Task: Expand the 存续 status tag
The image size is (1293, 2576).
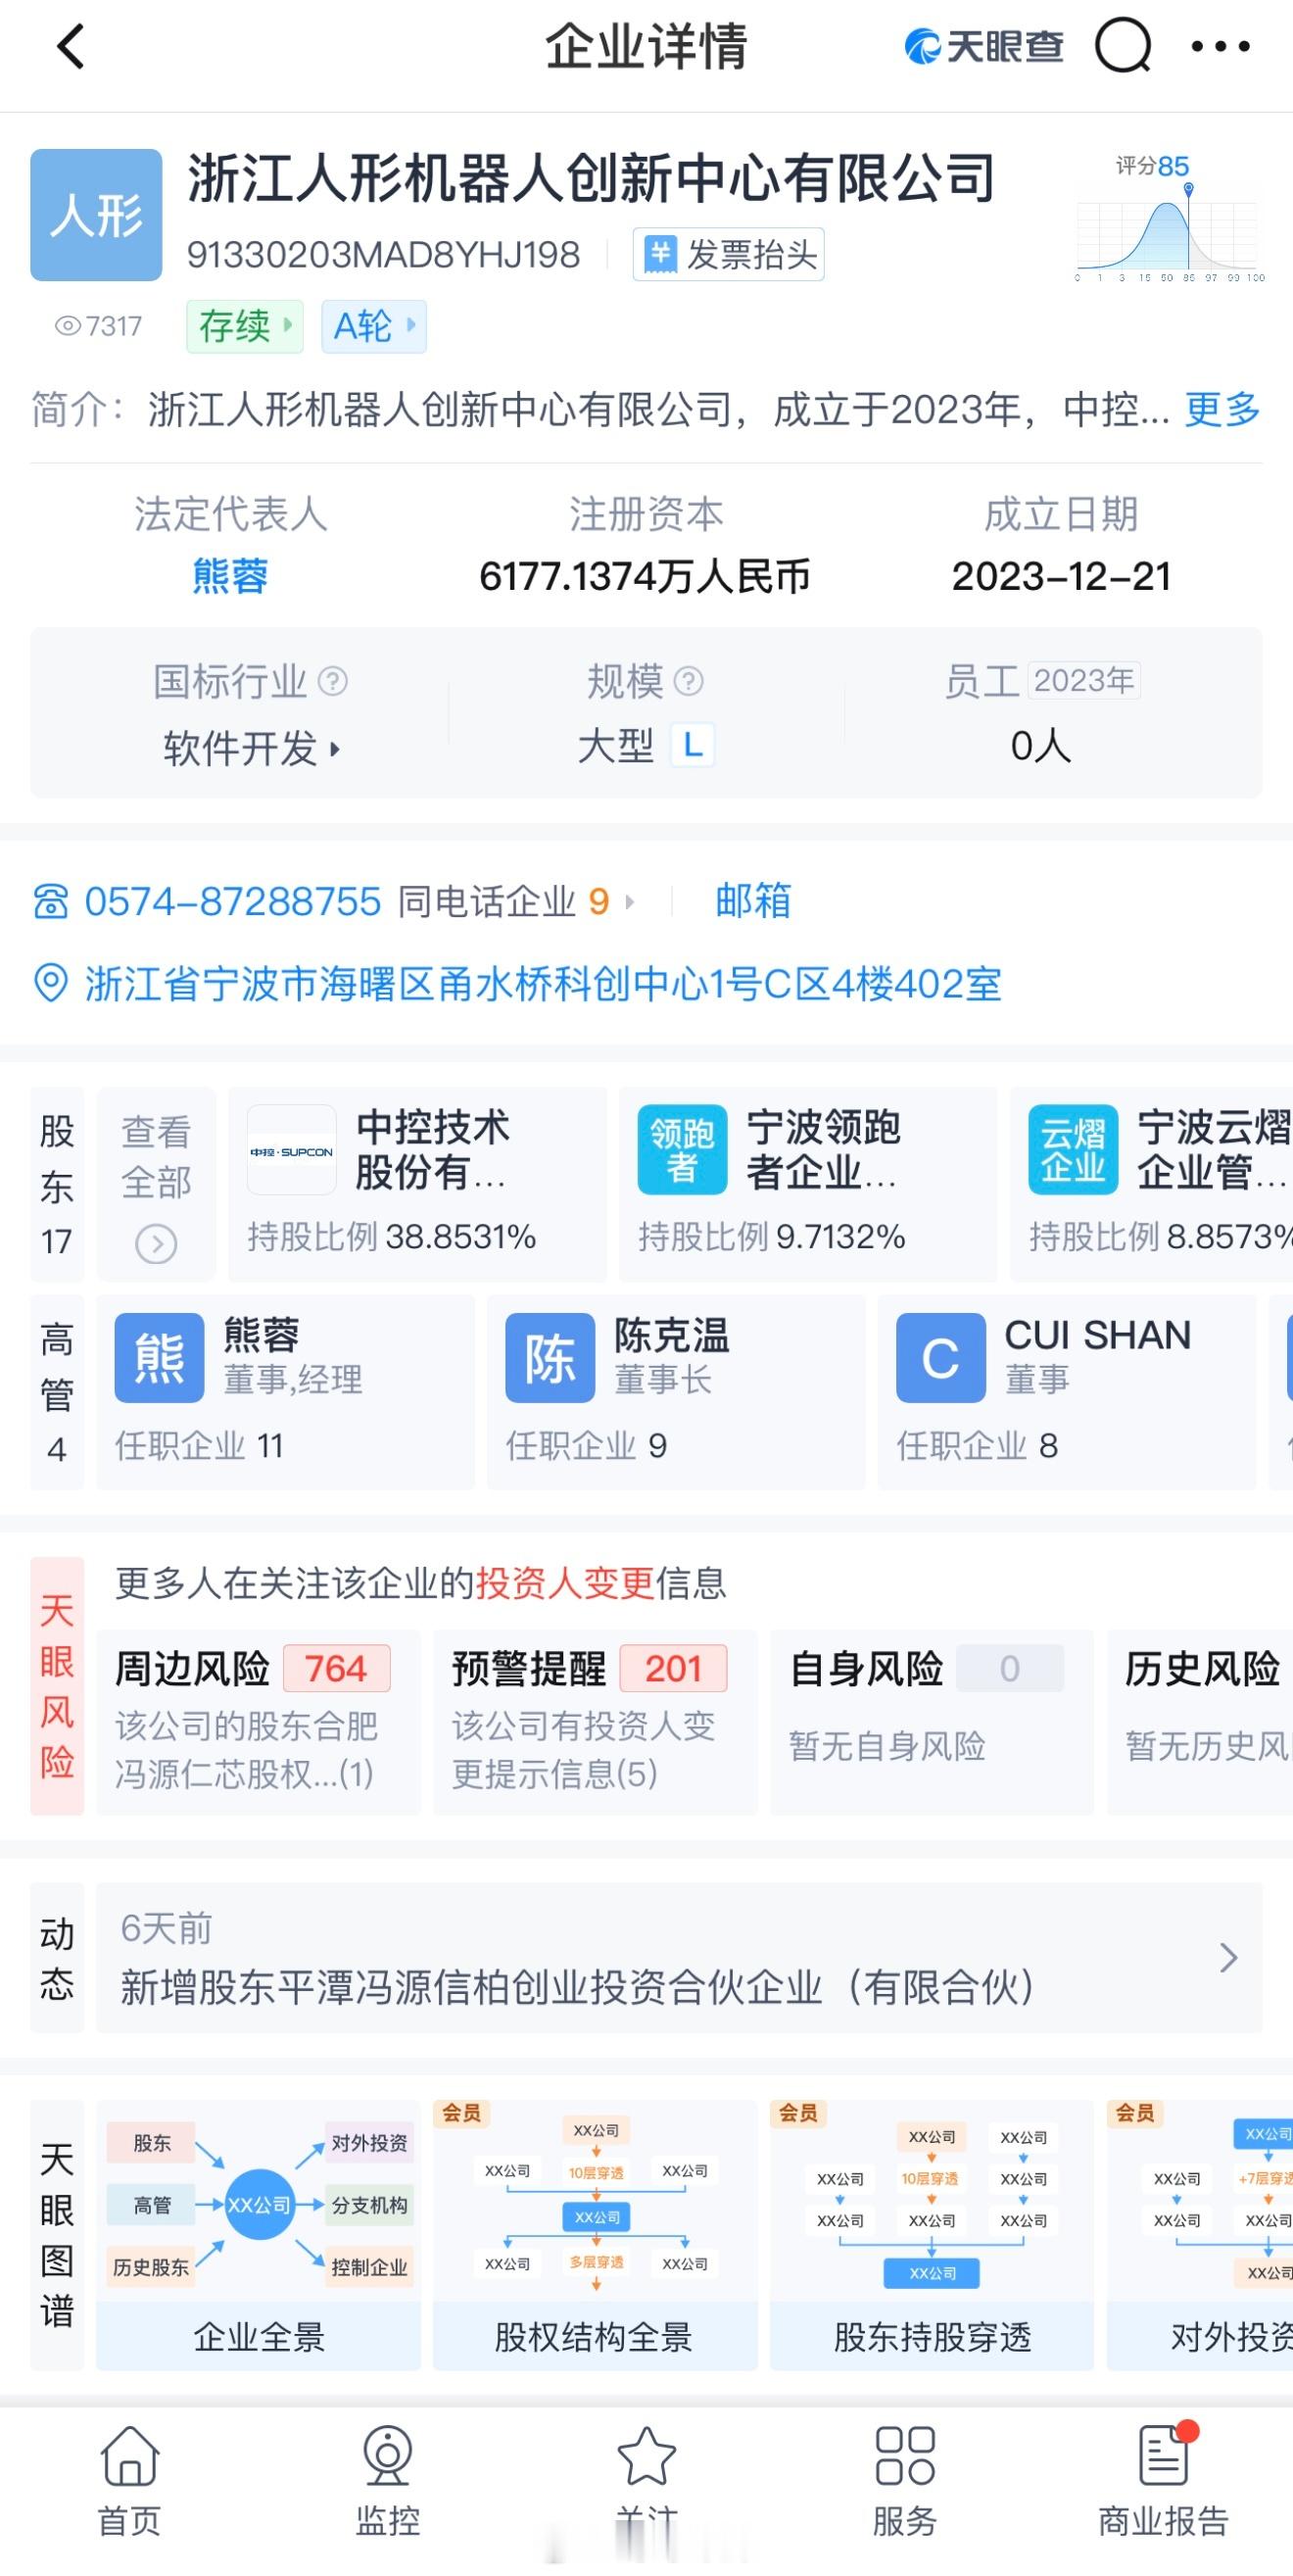Action: [245, 326]
